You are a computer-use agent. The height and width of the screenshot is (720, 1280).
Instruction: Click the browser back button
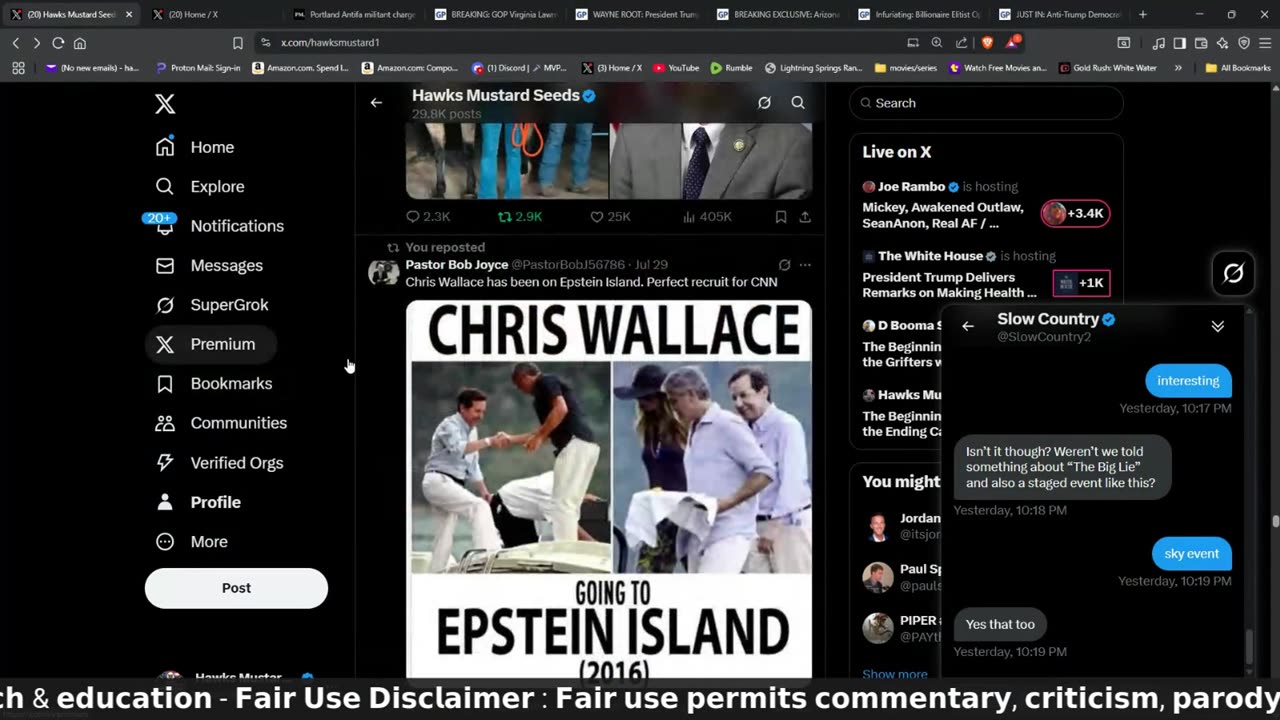coord(15,43)
